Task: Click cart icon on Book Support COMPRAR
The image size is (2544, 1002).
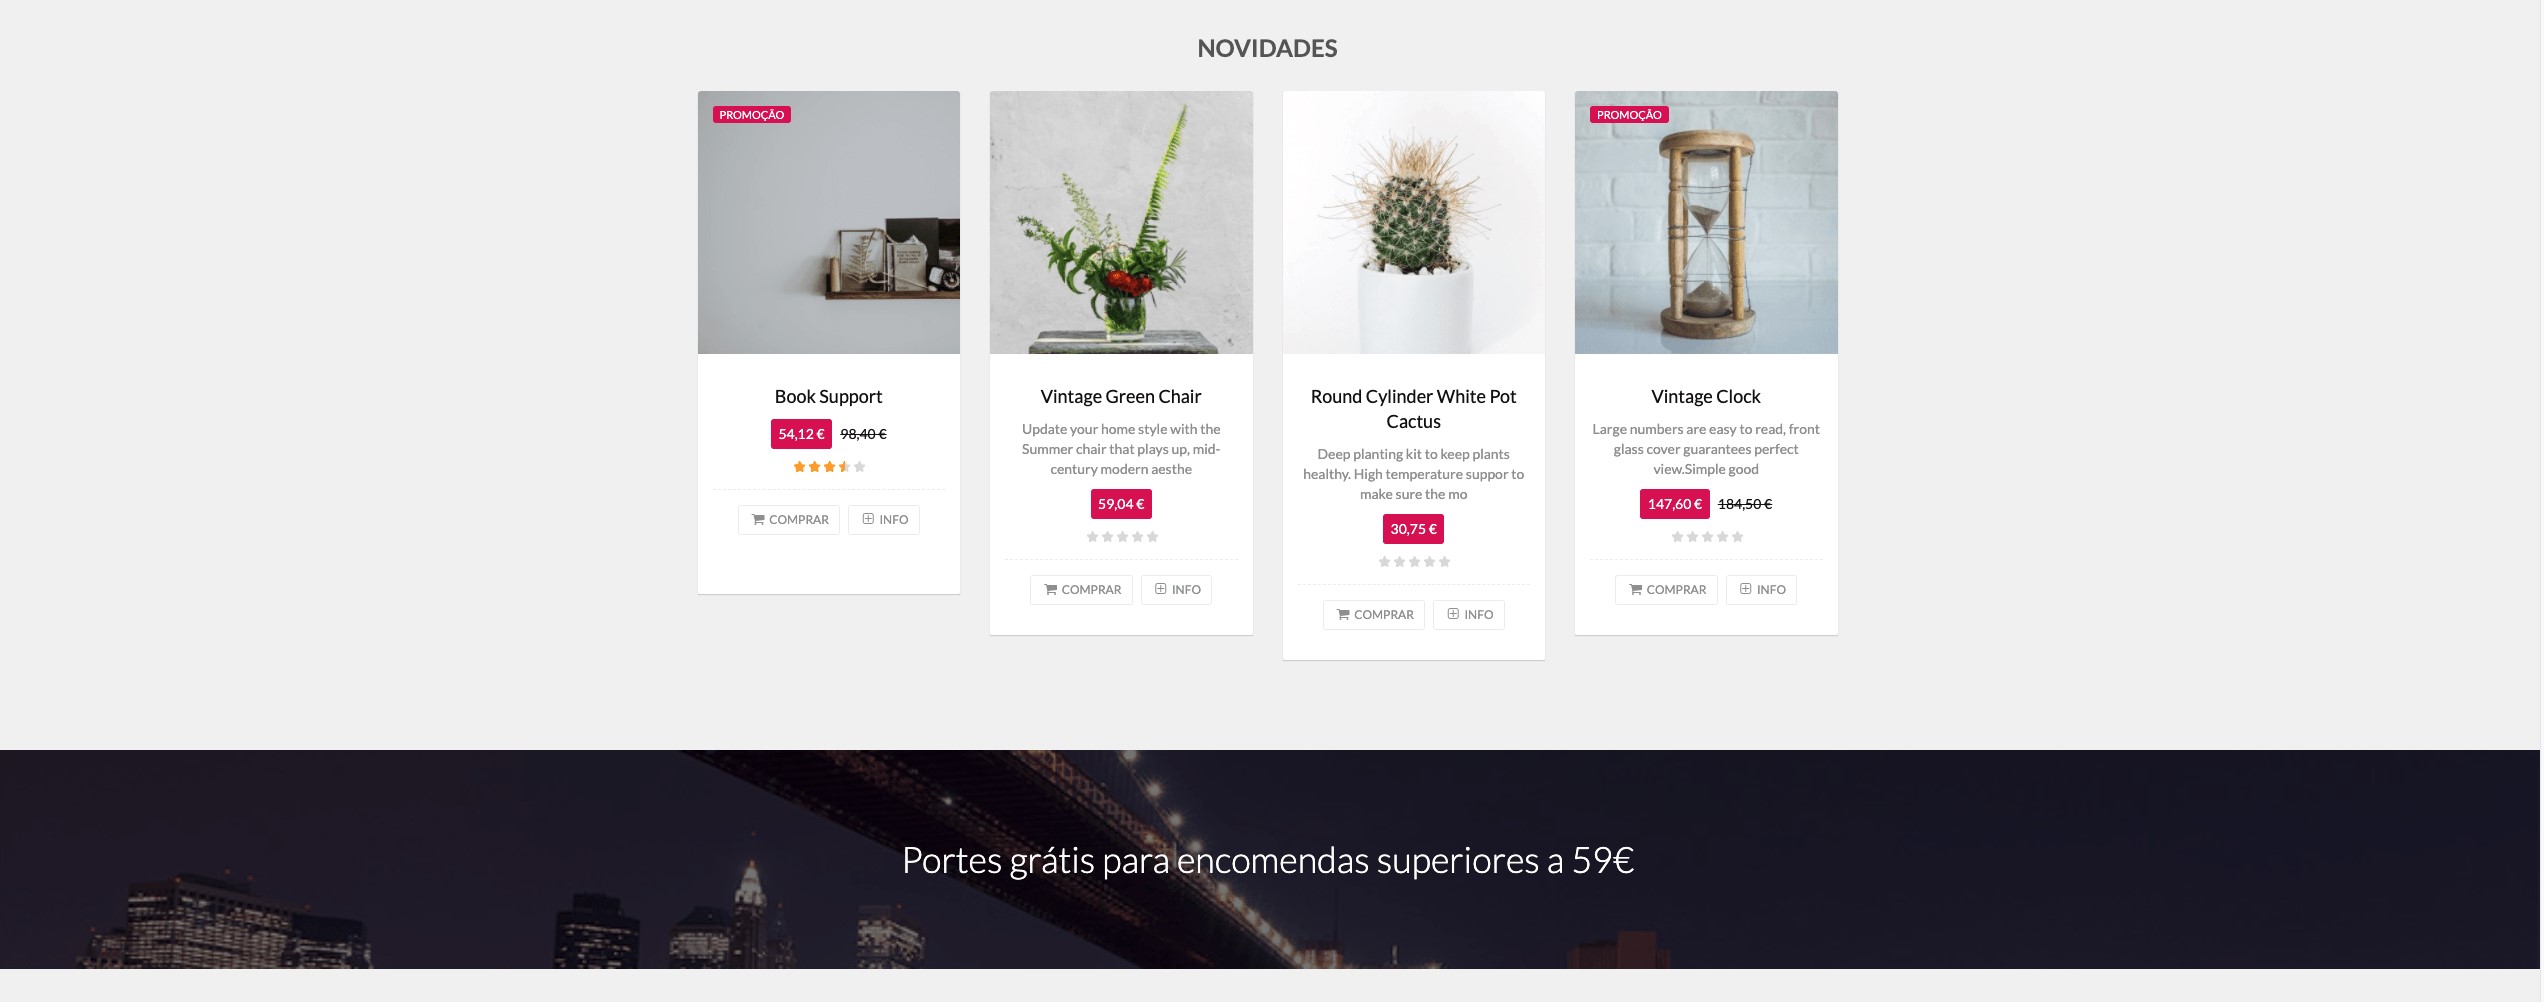Action: [x=758, y=520]
